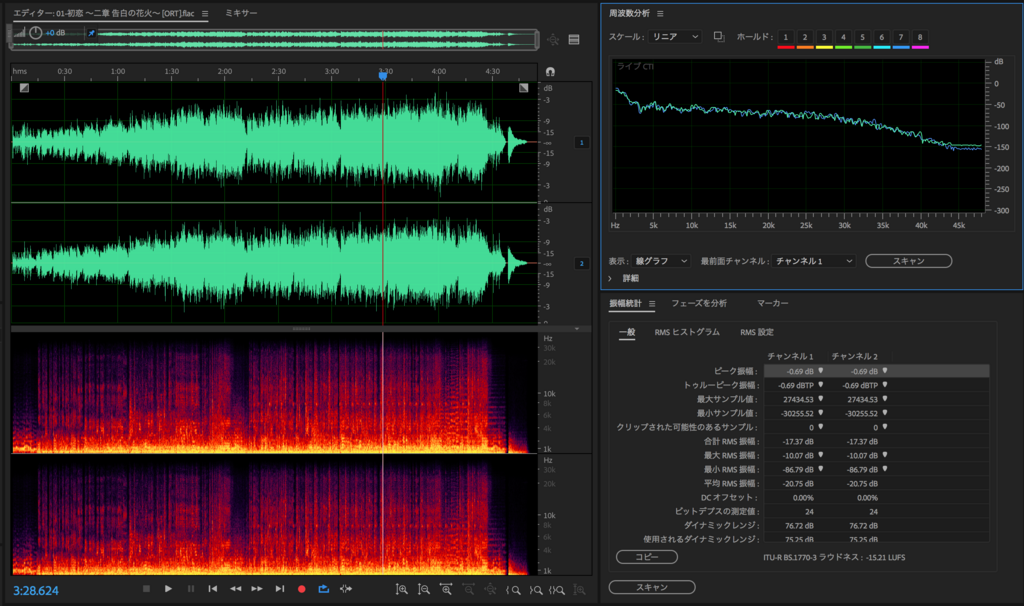1024x606 pixels.
Task: Toggle hold button 7
Action: click(x=901, y=37)
